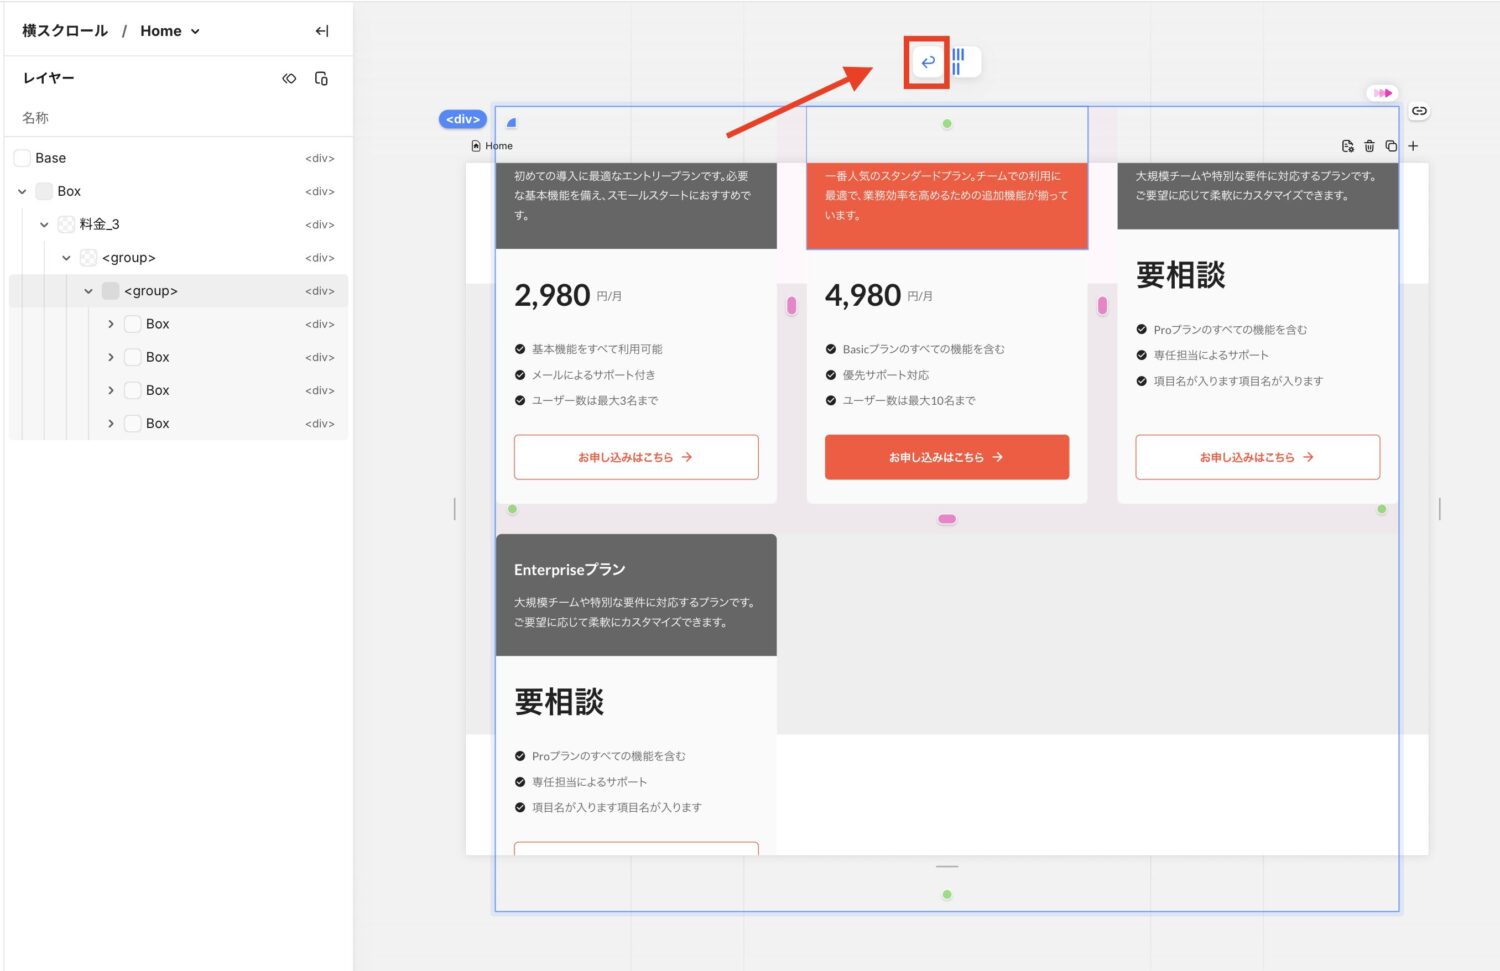Click the diamond code icon in レイヤー header

coord(289,78)
